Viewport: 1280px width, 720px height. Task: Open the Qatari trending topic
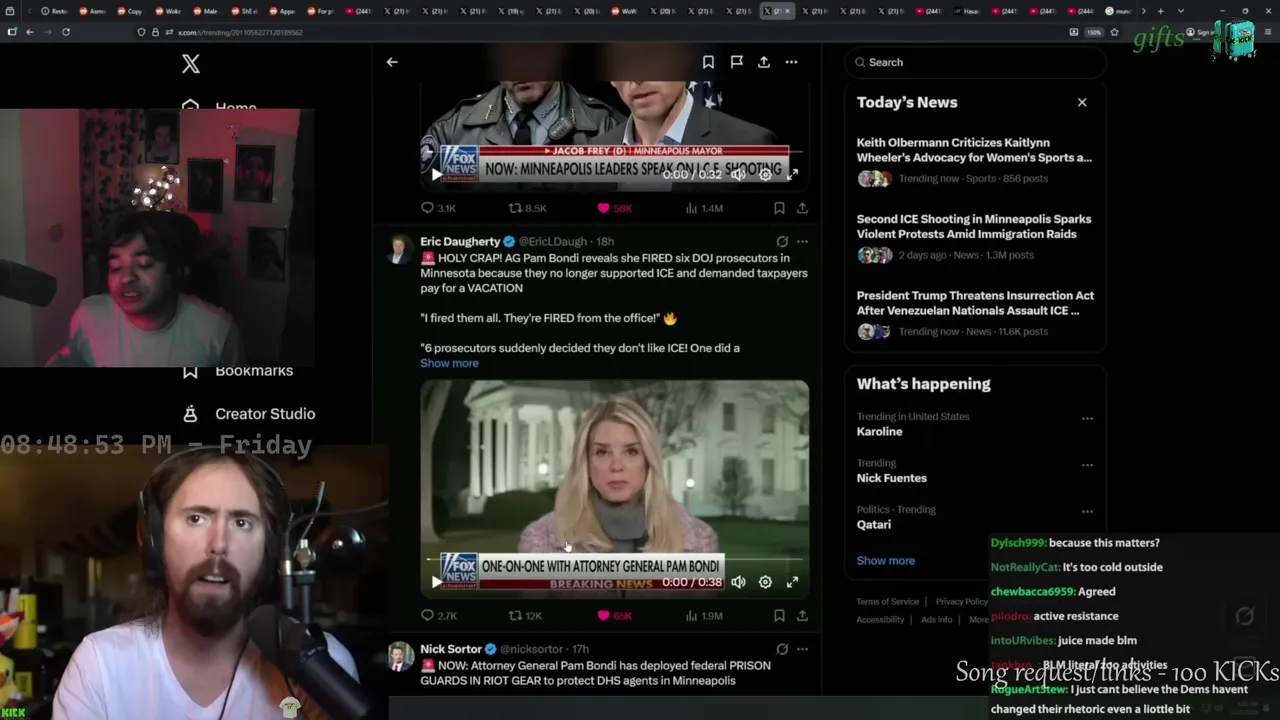pos(874,525)
